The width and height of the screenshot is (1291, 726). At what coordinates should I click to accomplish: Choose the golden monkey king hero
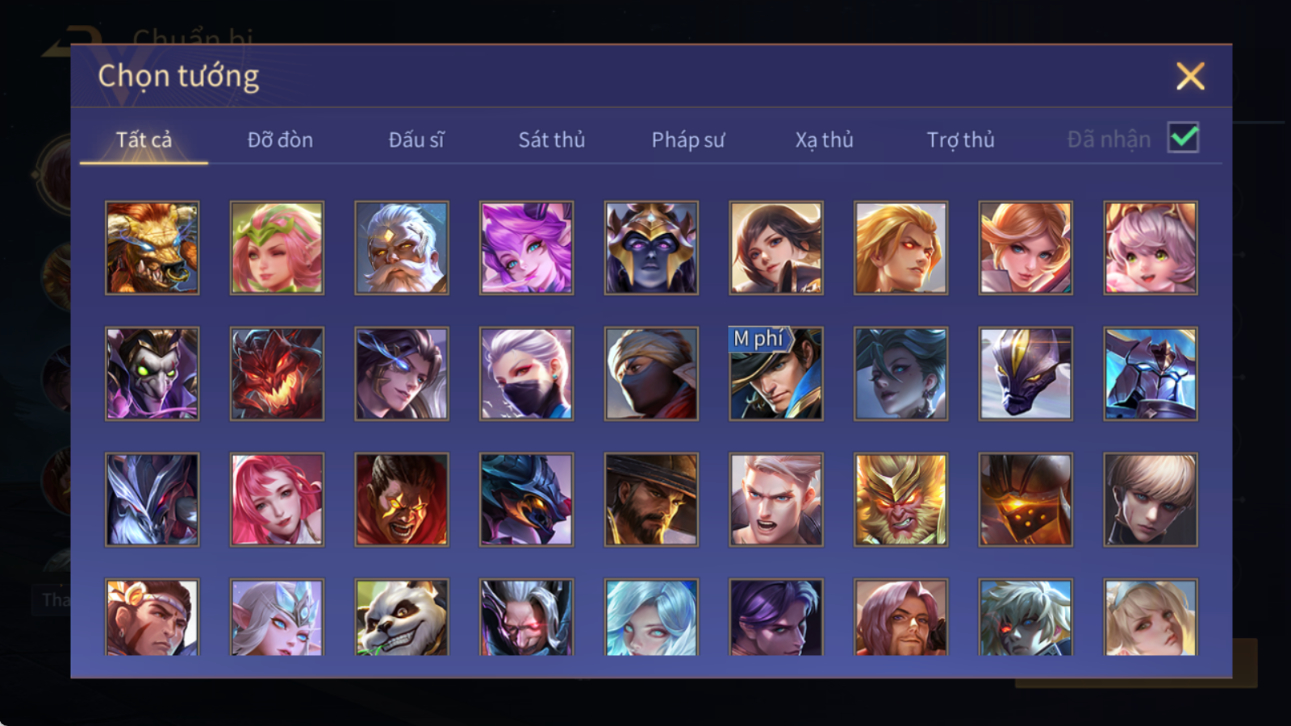(900, 499)
